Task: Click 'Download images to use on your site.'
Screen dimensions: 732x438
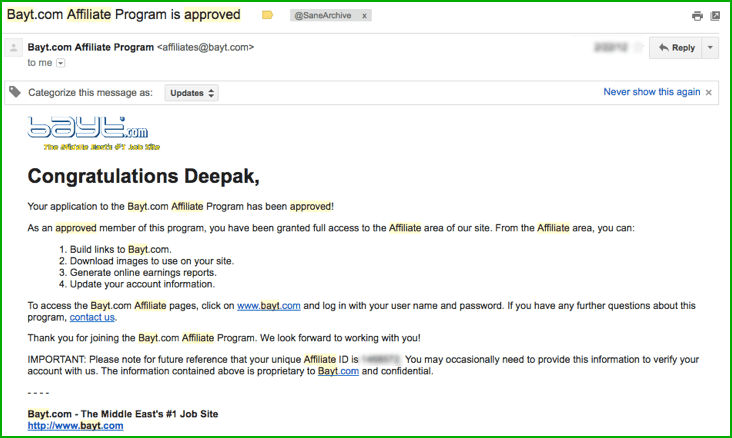Action: (152, 261)
